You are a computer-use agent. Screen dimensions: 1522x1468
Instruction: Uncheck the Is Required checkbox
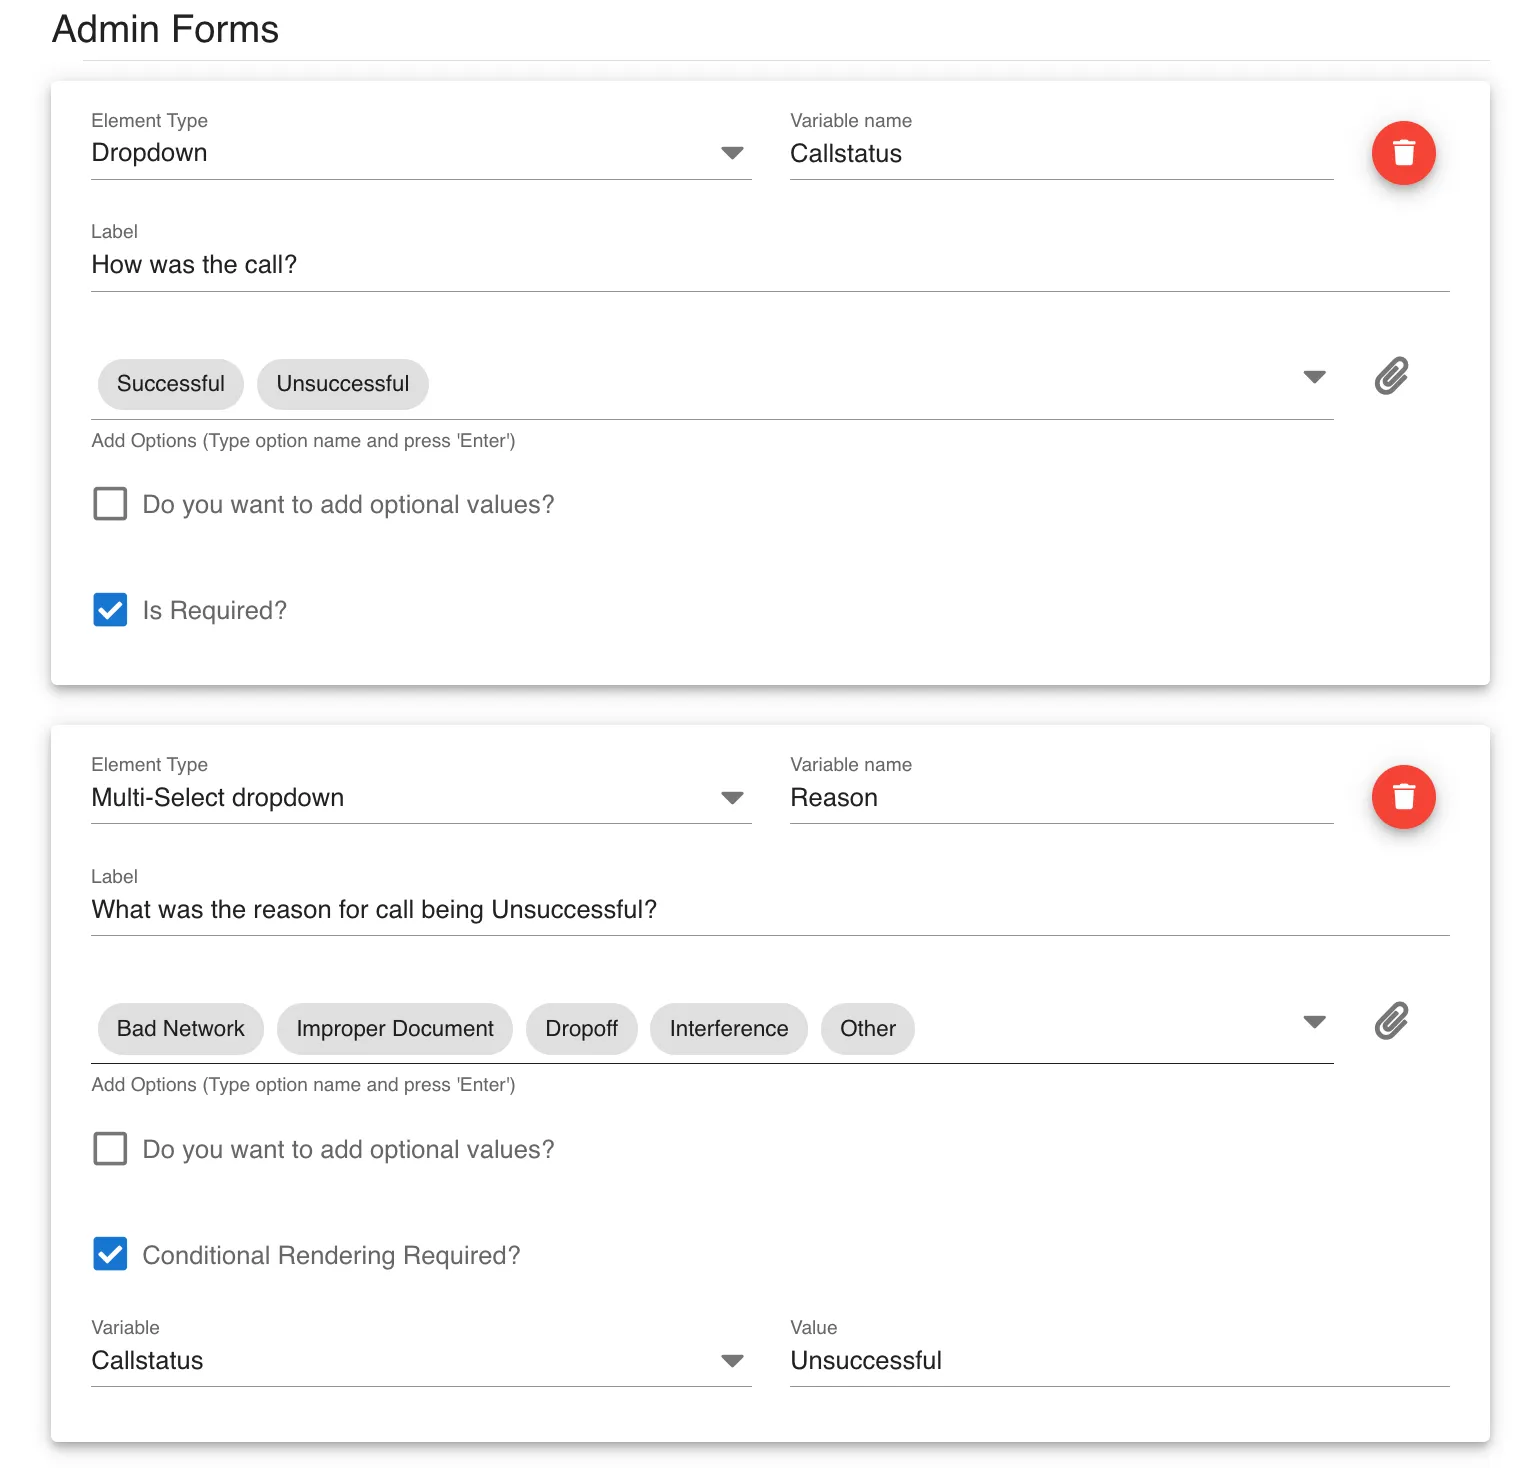(110, 610)
